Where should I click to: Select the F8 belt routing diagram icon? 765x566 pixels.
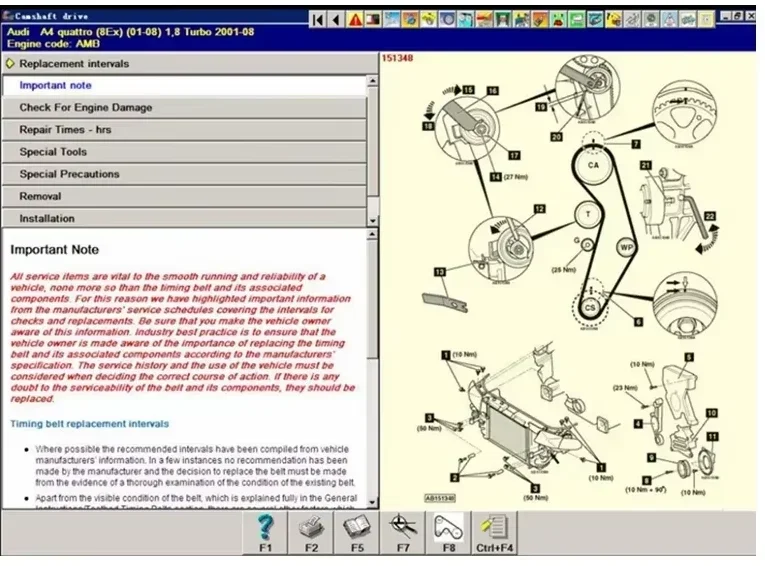[x=449, y=533]
